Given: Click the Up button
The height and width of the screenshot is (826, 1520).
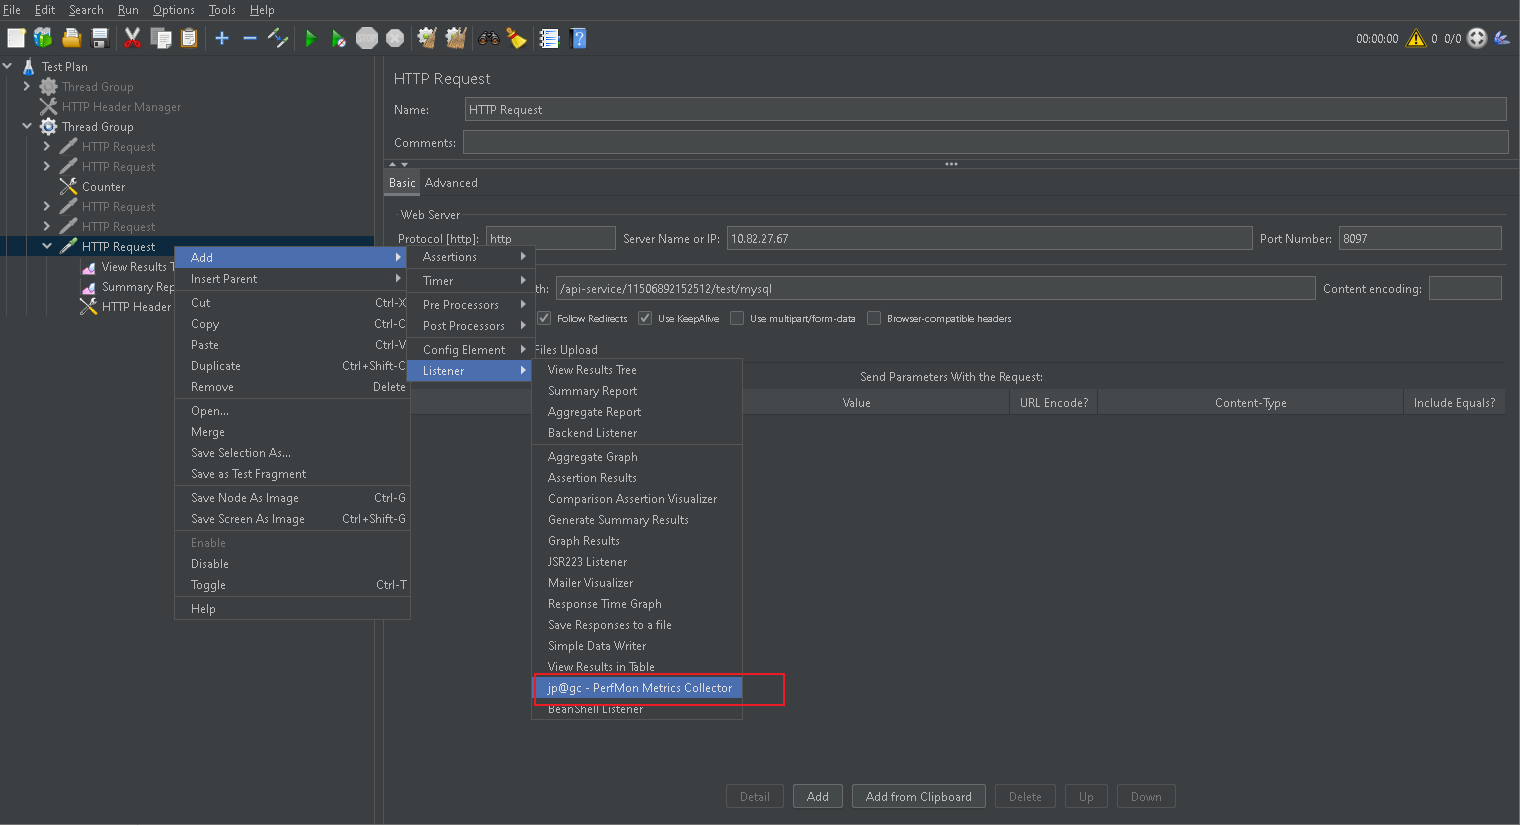Looking at the screenshot, I should 1086,797.
